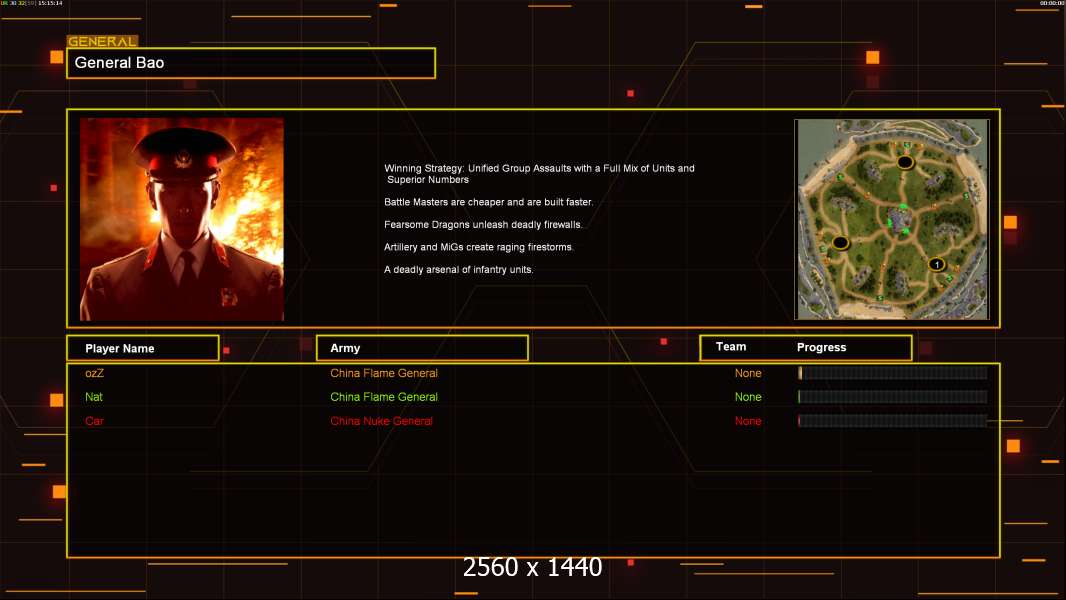Click the Player Name column header

tap(143, 348)
